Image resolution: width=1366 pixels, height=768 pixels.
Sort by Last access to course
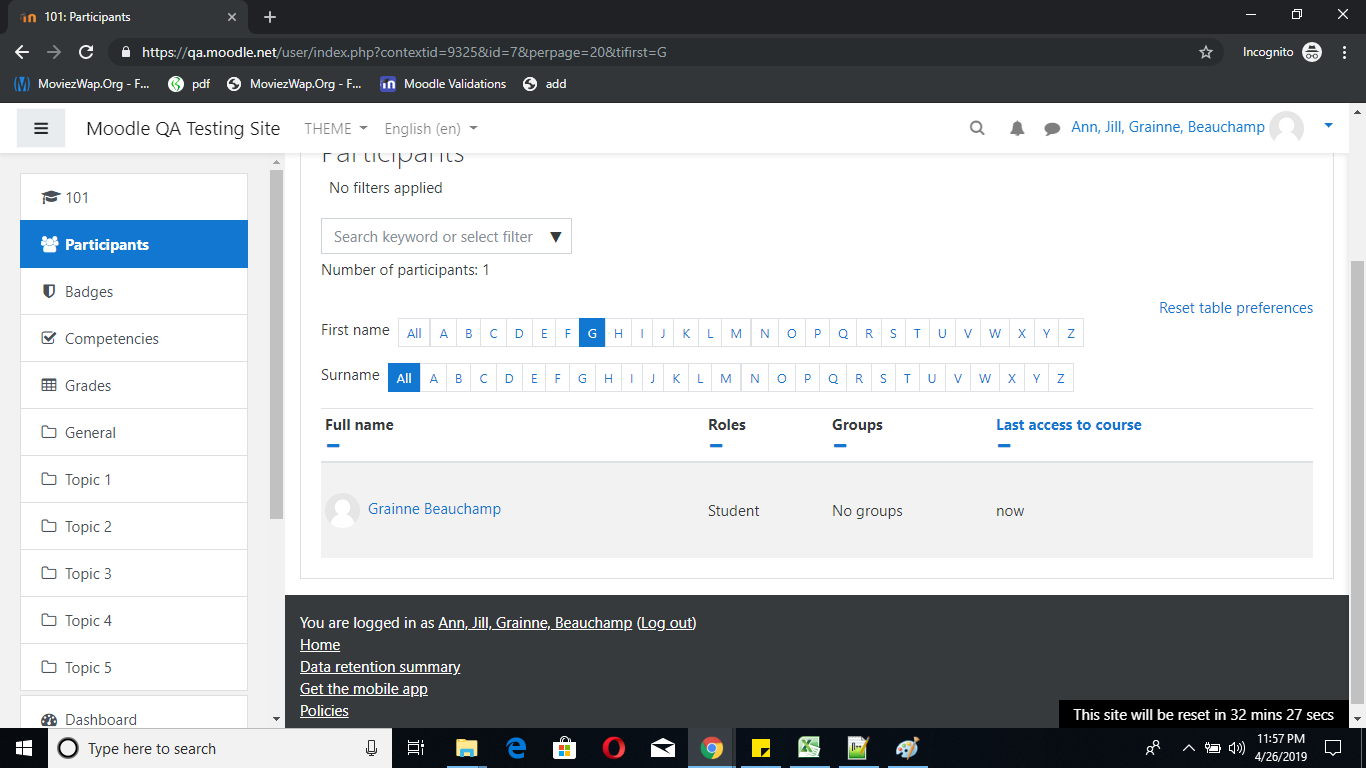tap(1068, 425)
